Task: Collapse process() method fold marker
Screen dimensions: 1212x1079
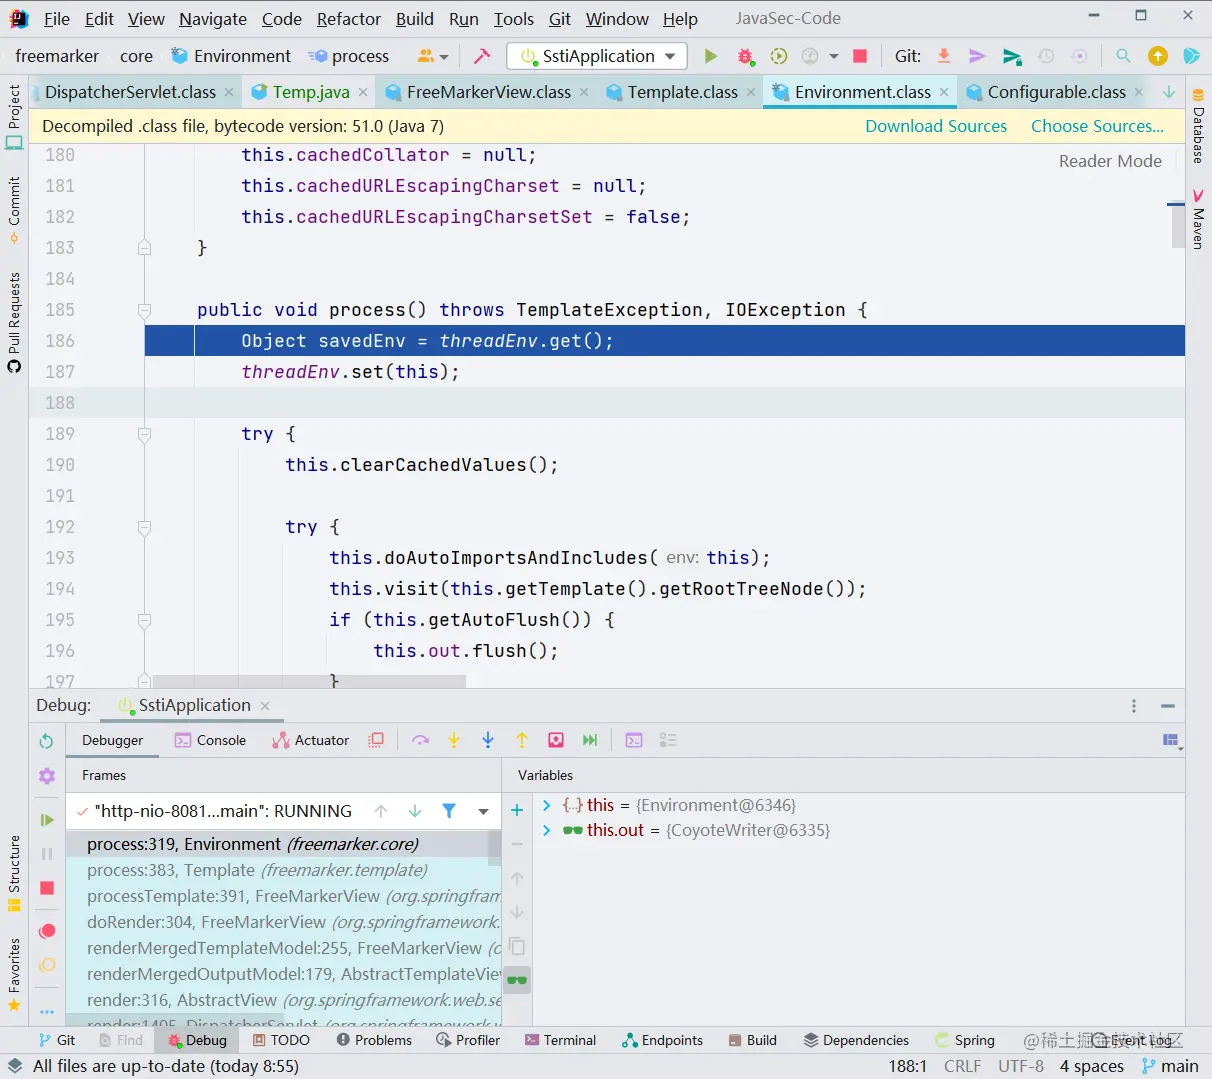Action: 144,310
